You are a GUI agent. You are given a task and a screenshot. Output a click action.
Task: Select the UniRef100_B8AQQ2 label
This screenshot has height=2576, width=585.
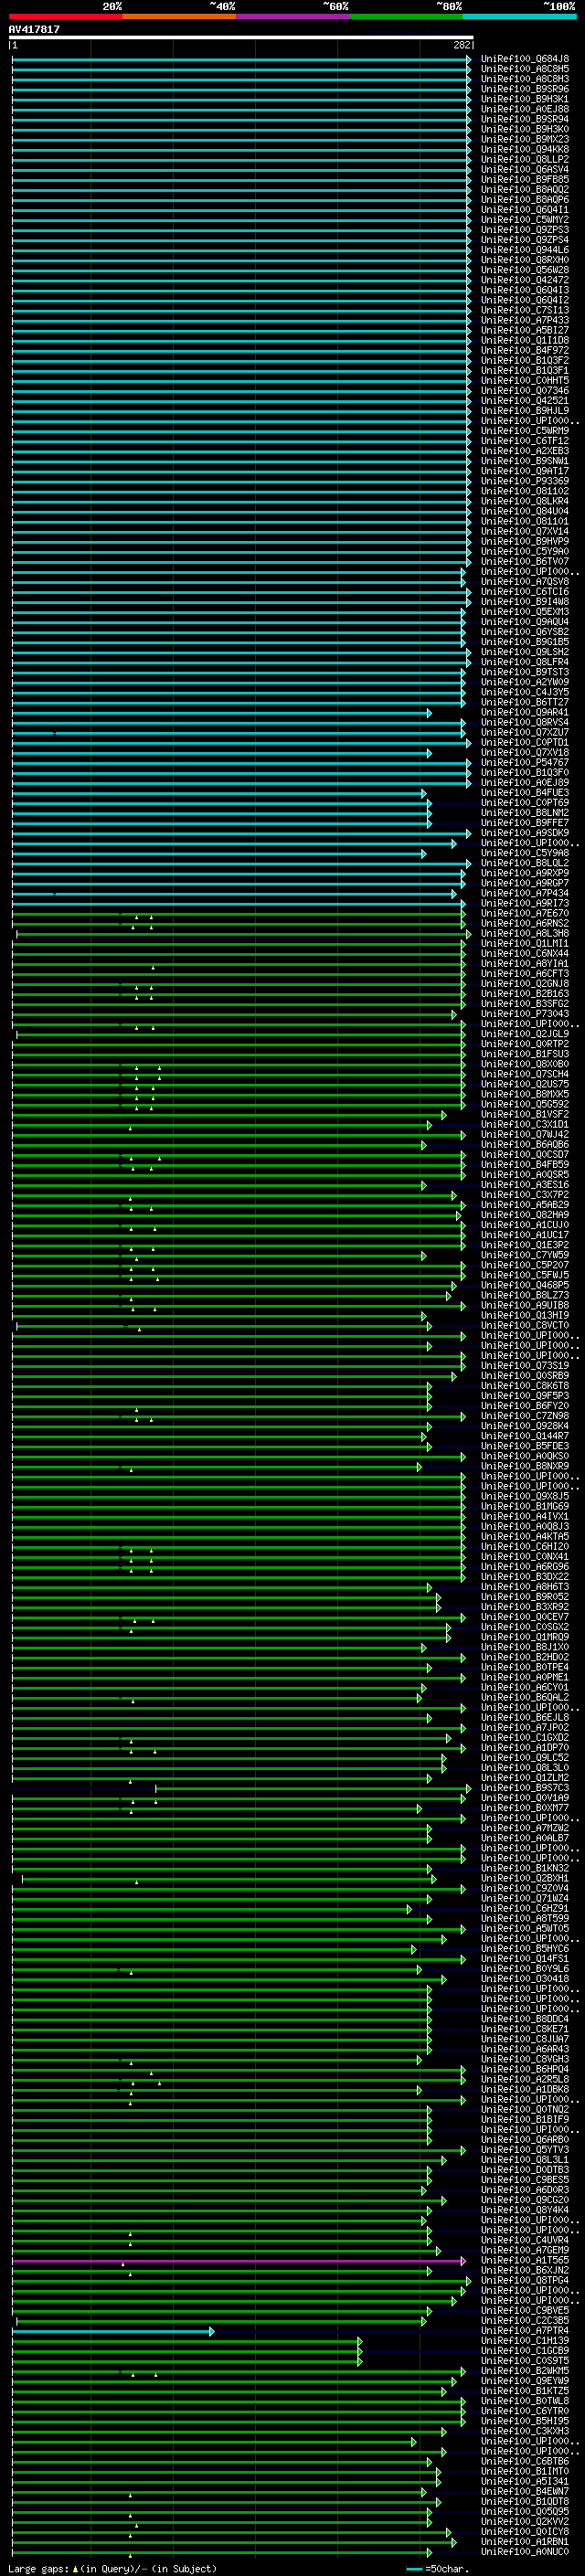tap(525, 189)
